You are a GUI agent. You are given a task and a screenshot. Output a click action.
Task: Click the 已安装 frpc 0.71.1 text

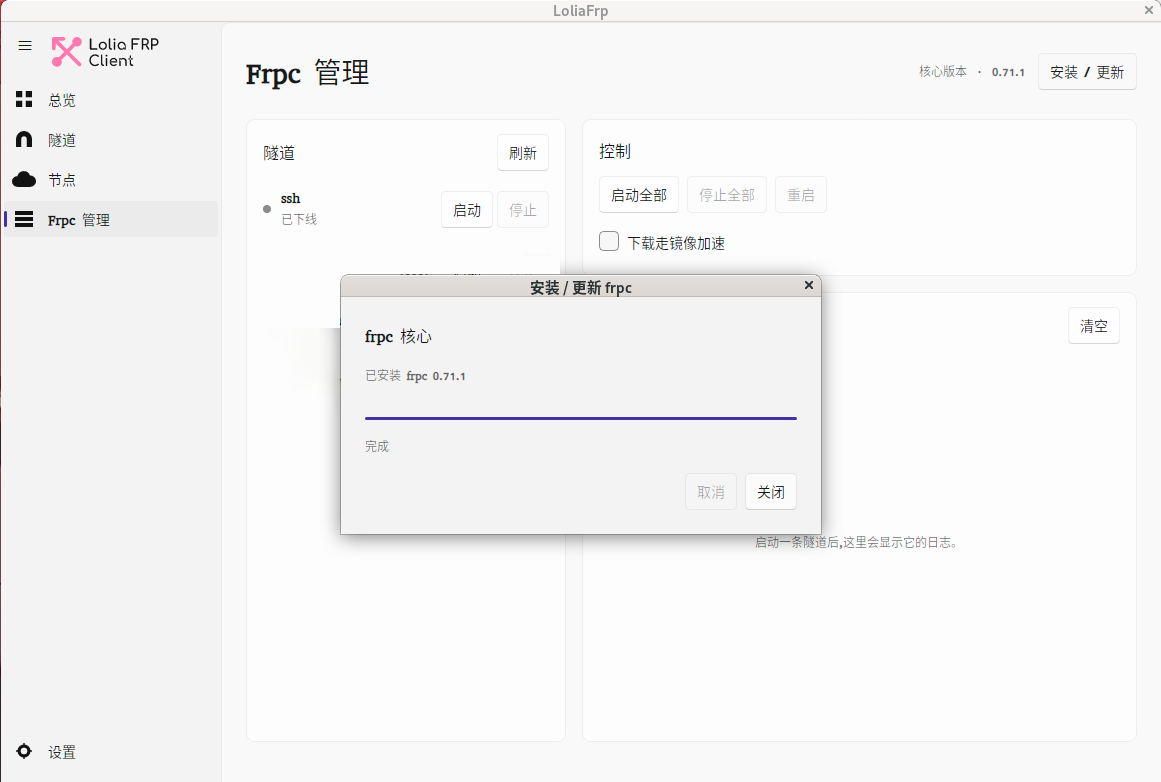point(415,376)
